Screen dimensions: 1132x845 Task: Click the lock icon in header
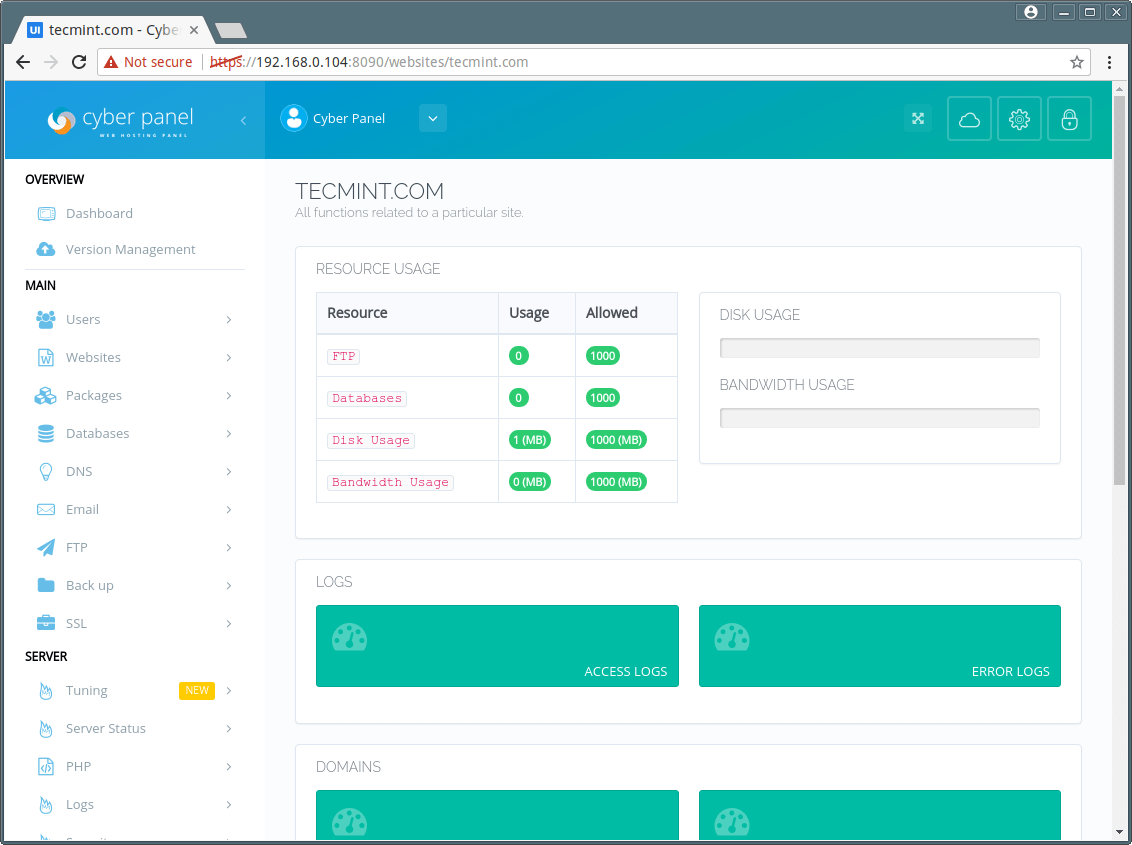[x=1069, y=119]
